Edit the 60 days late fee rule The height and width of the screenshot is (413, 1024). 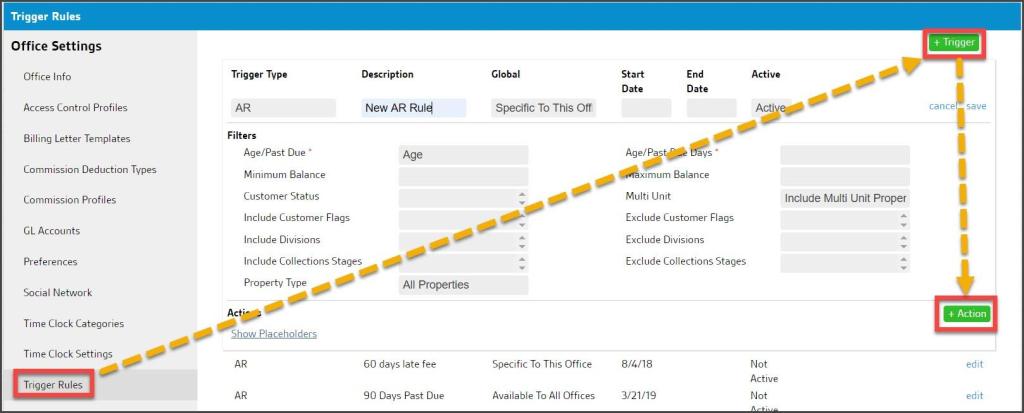tap(974, 365)
